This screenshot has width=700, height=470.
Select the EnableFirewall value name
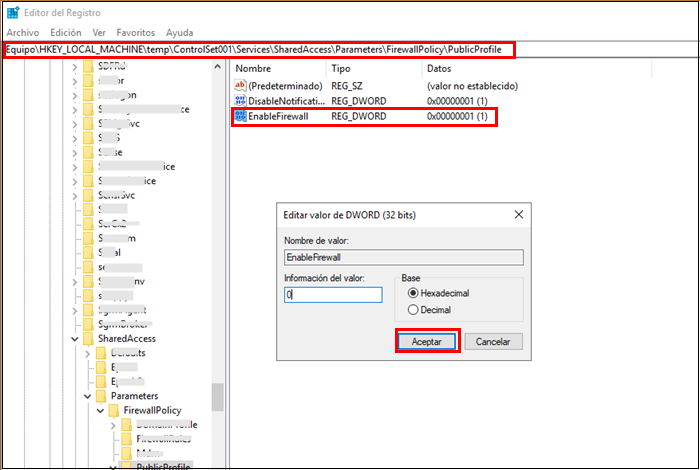coord(278,116)
